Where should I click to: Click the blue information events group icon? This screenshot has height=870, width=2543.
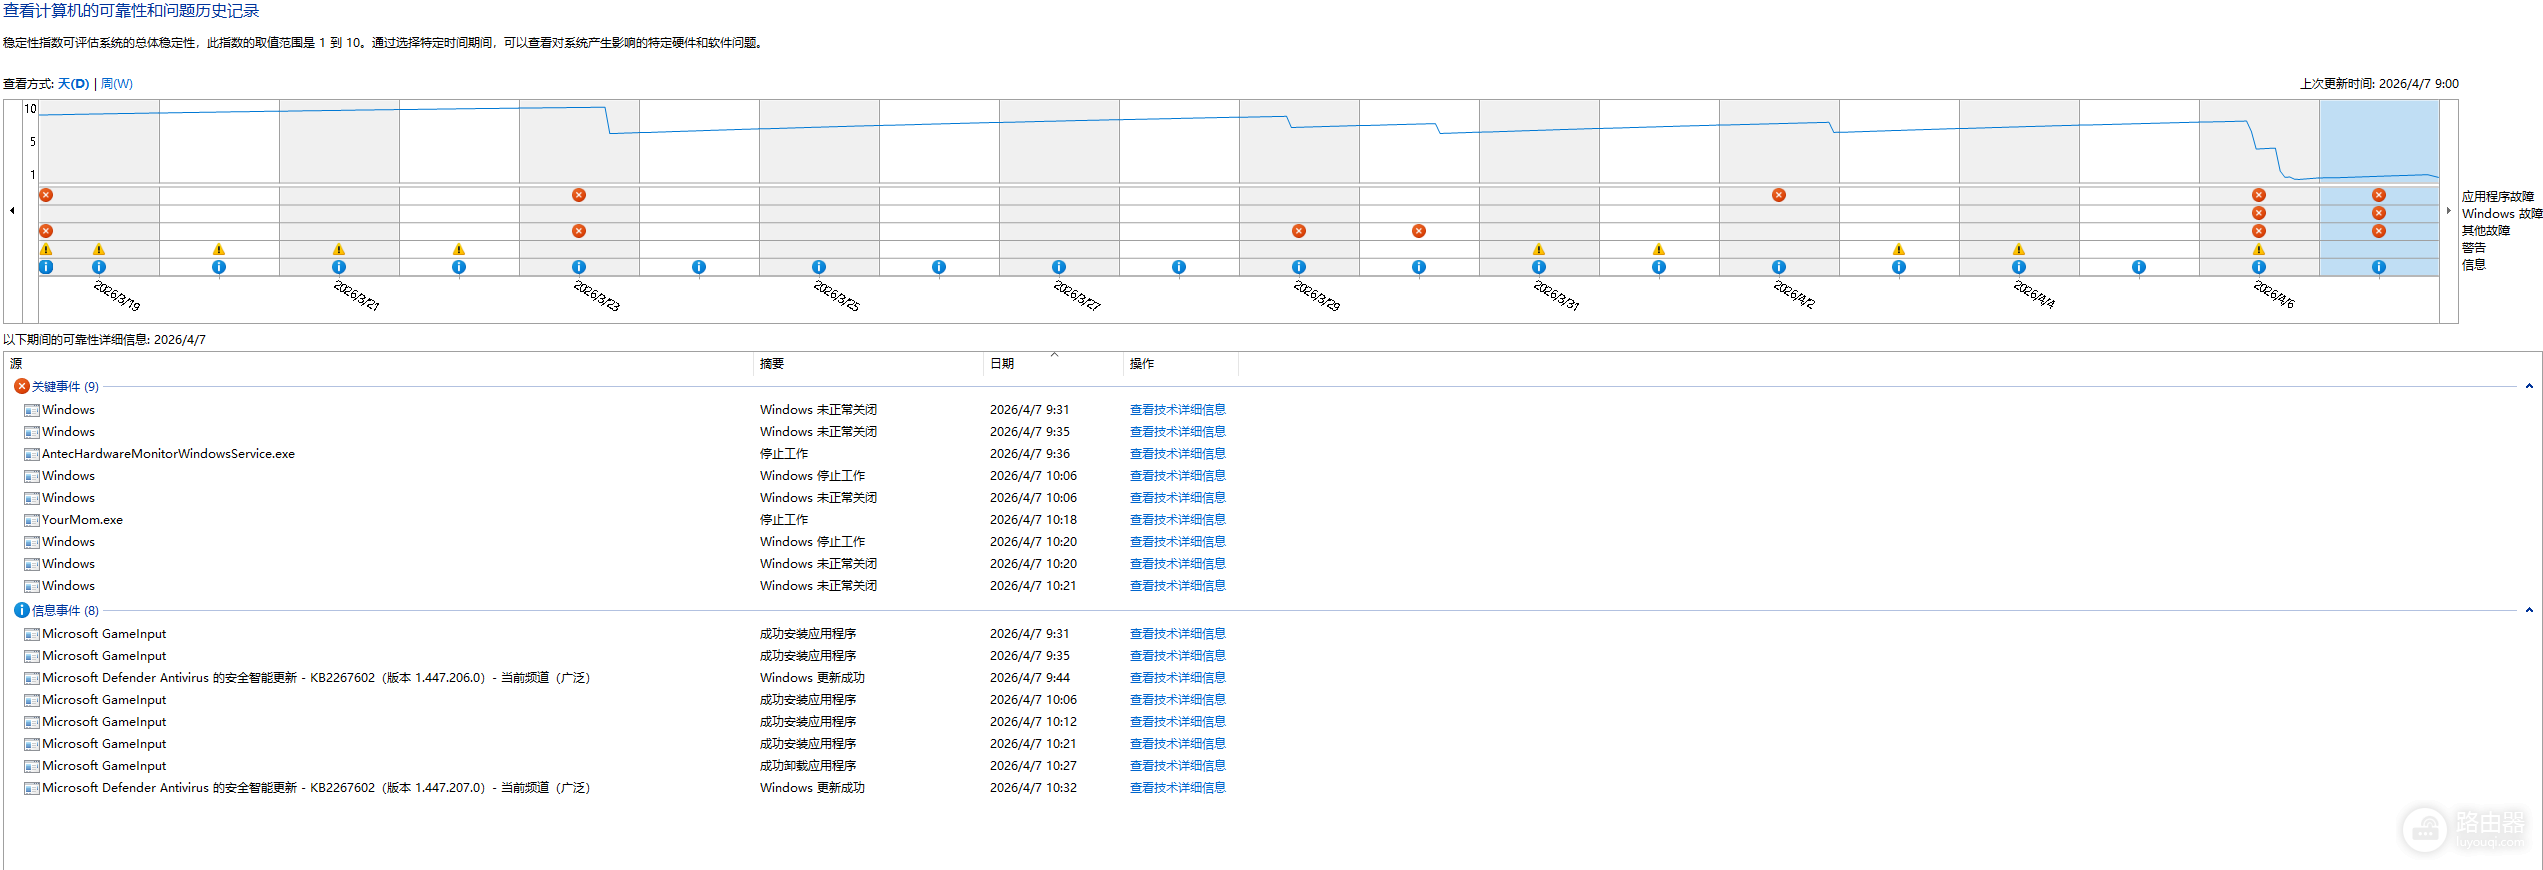(x=21, y=610)
